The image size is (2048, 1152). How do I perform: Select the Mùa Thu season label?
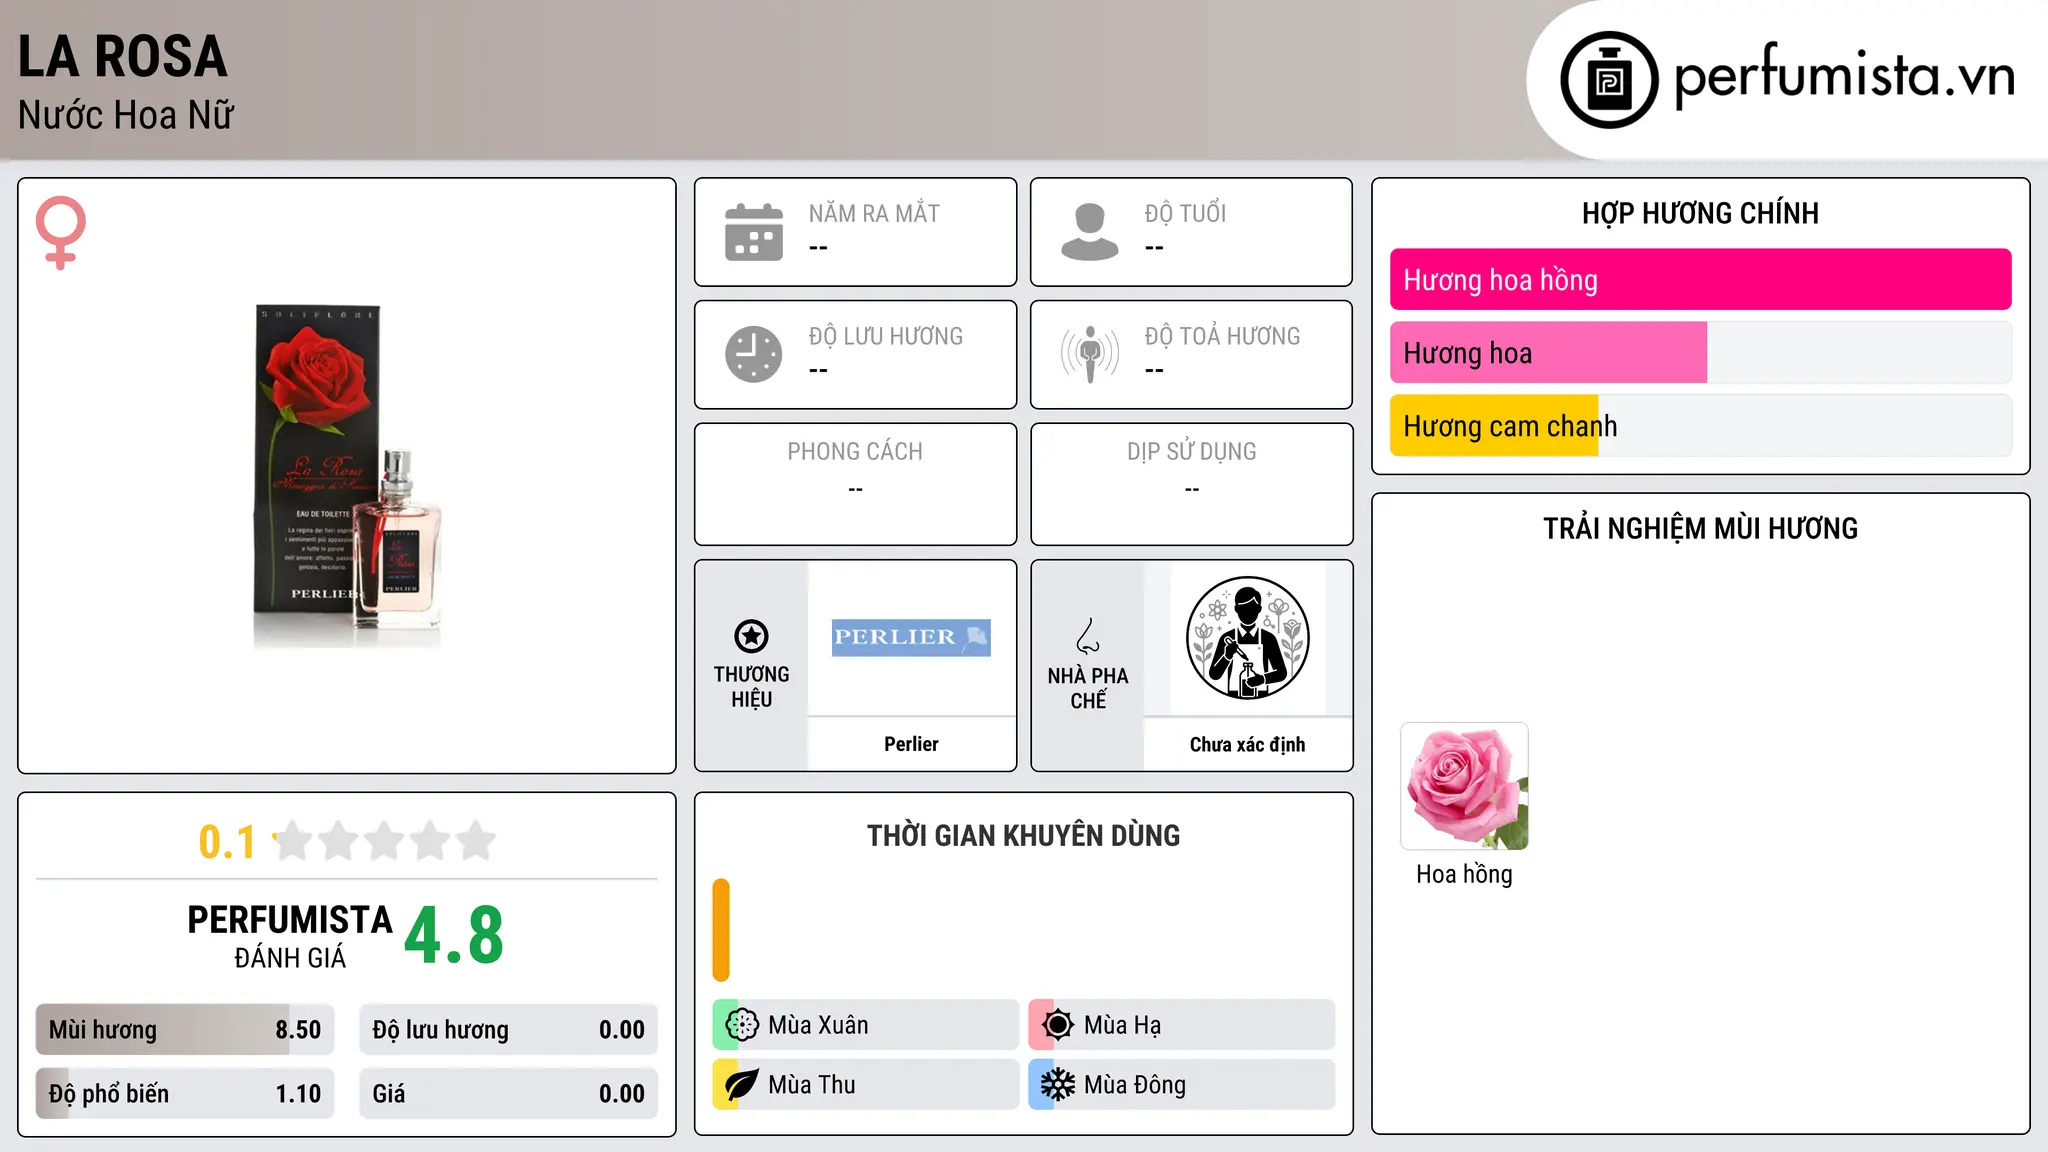pos(812,1085)
